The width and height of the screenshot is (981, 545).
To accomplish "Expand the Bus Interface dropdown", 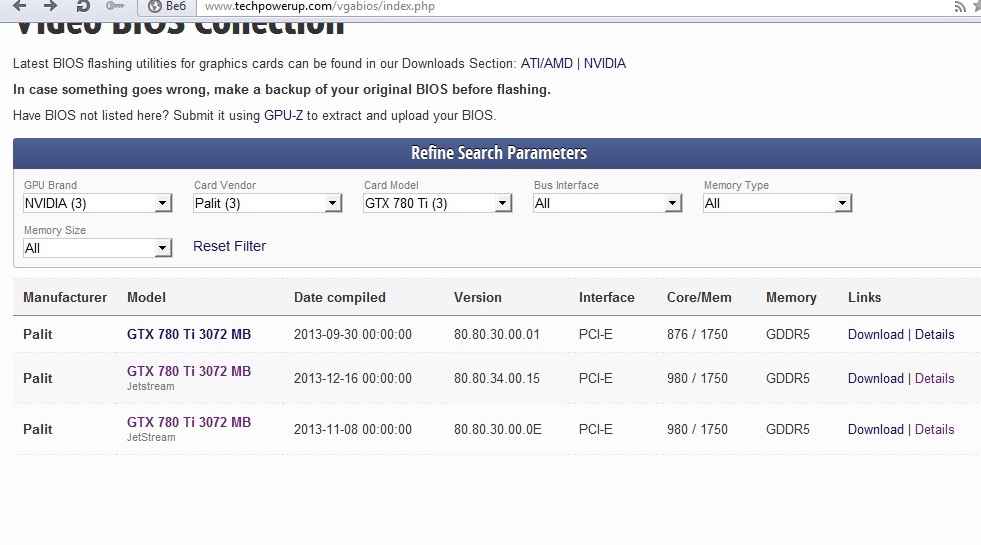I will coord(607,203).
